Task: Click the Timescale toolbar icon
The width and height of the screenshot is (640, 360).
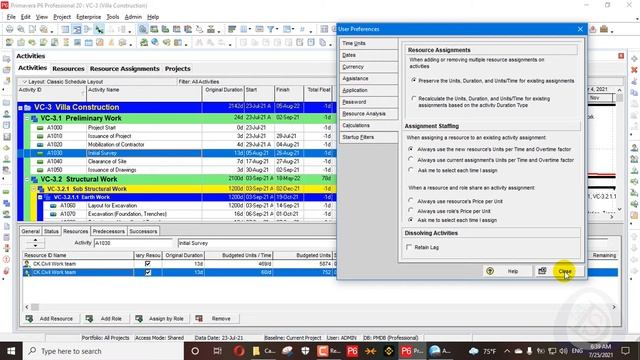Action: point(259,29)
